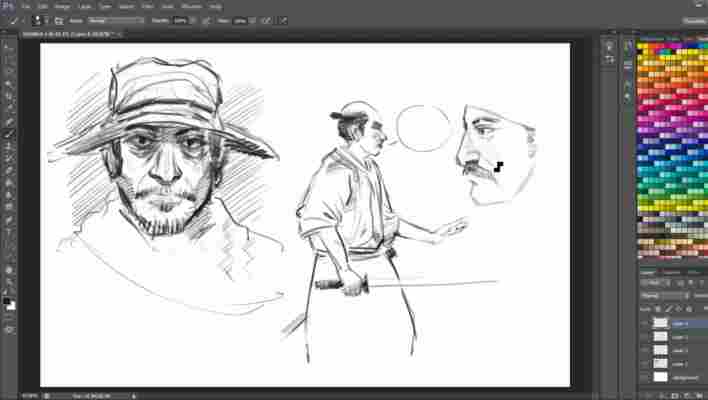Open the Edit menu
Screen dimensions: 708x400
(x=43, y=6)
